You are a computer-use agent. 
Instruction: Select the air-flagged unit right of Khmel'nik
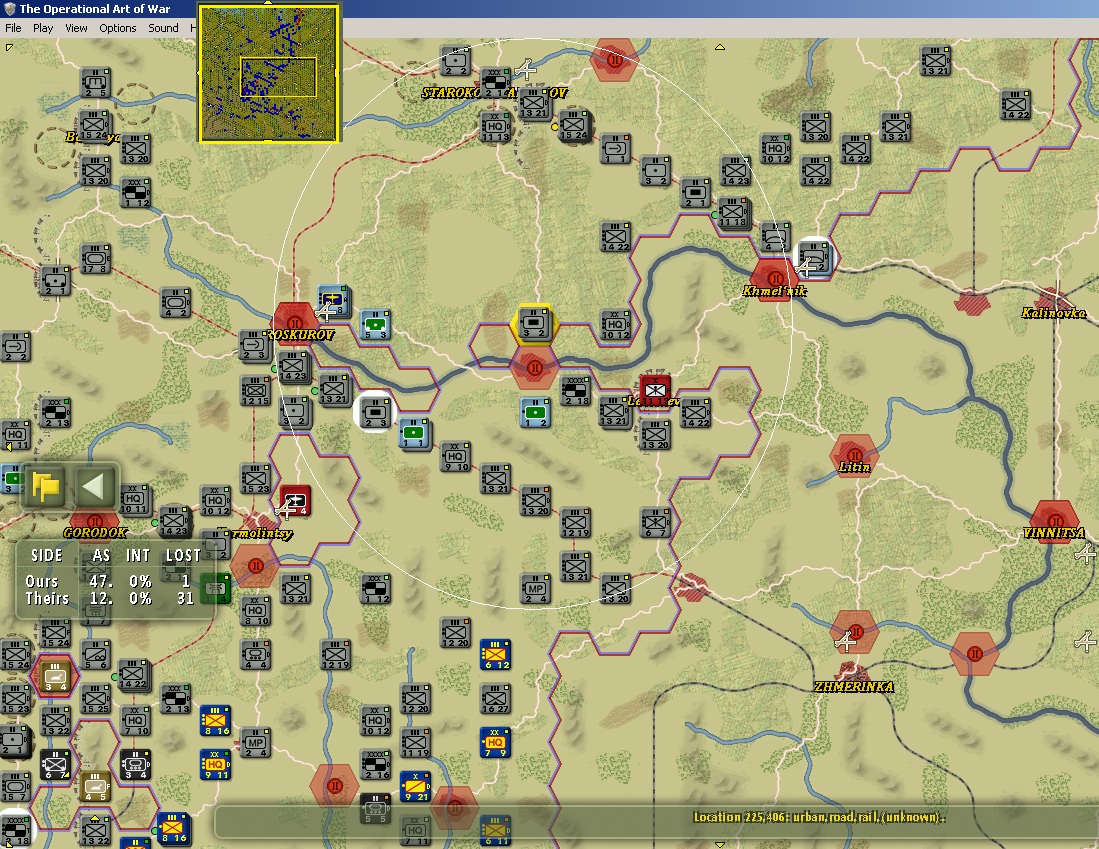(814, 258)
